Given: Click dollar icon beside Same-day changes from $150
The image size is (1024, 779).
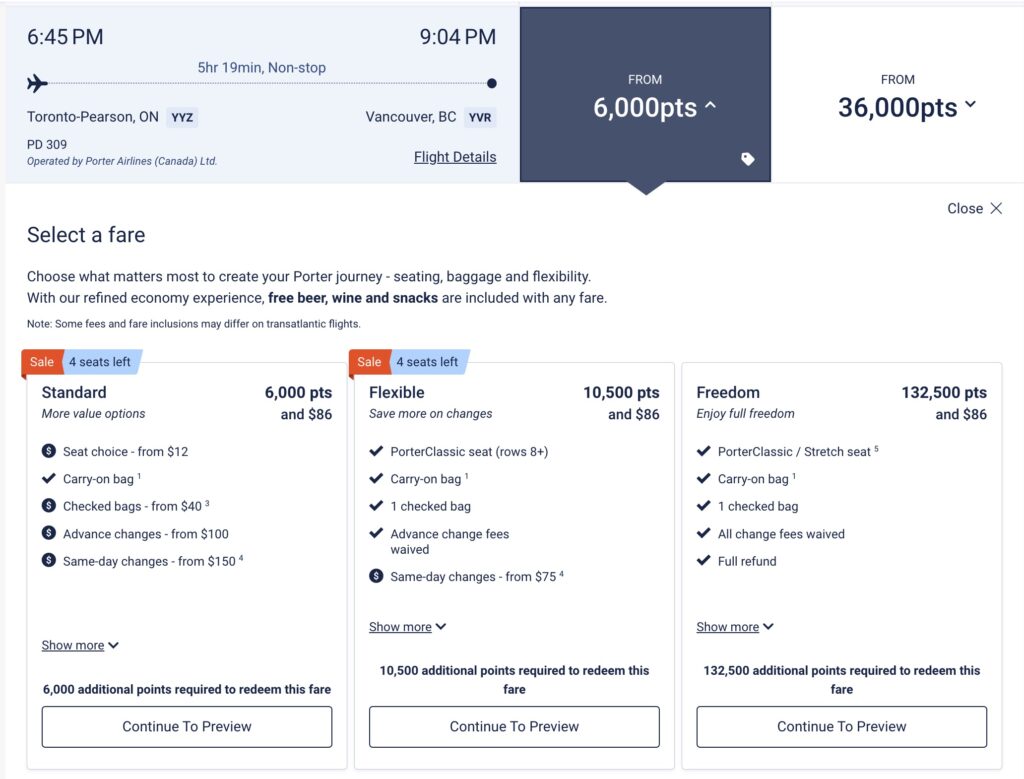Looking at the screenshot, I should click(49, 561).
